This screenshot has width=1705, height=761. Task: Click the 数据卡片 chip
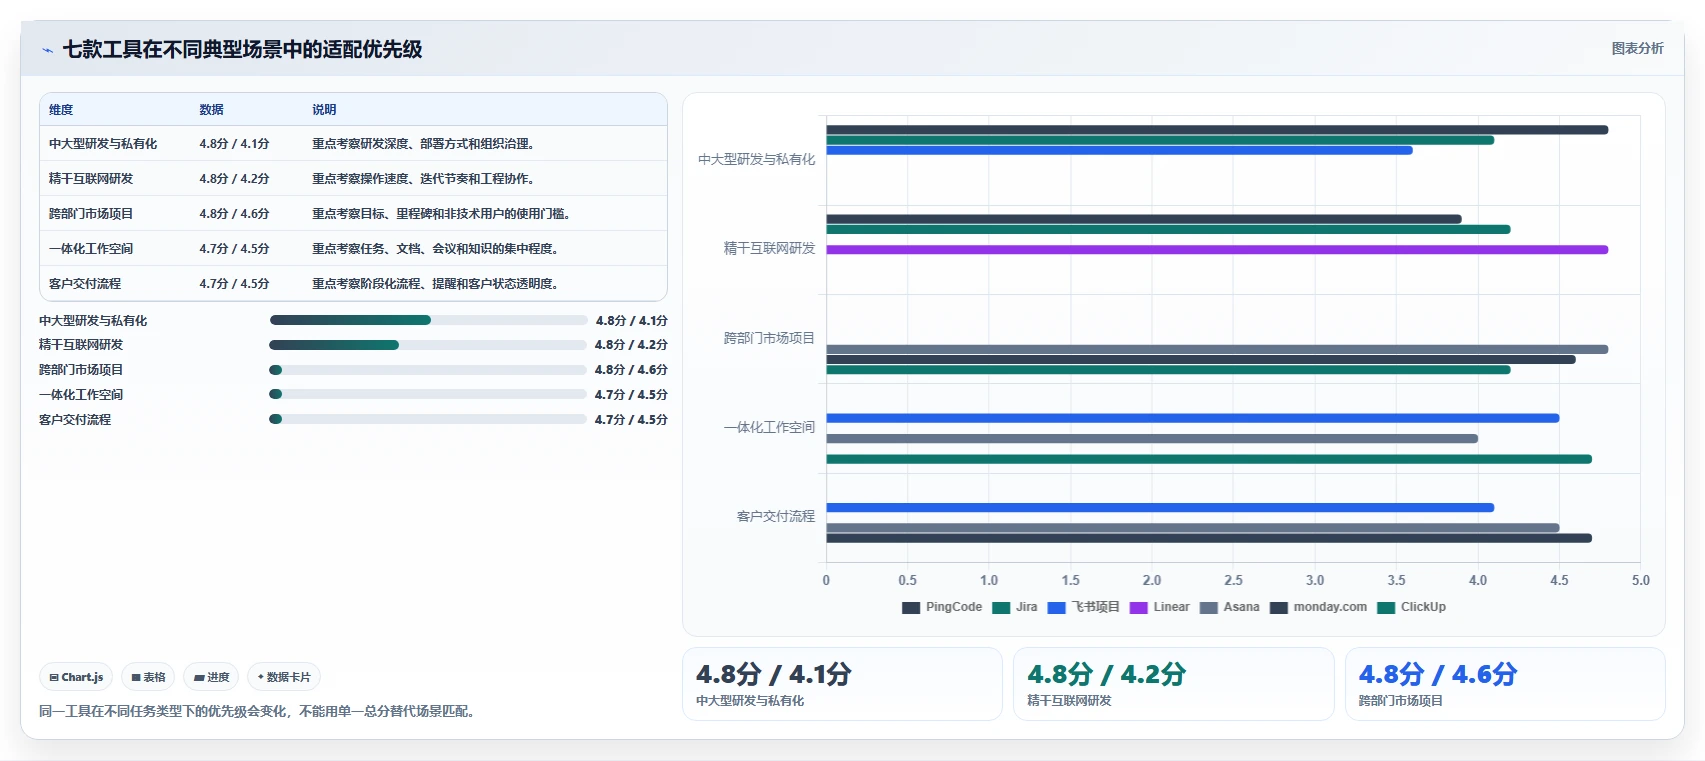point(284,677)
